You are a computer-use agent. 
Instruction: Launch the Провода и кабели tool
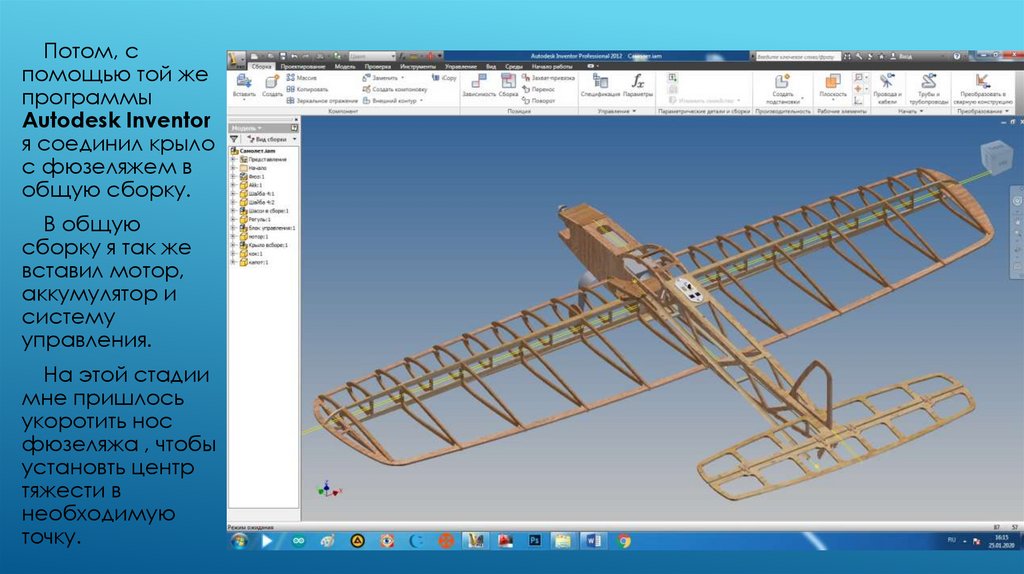click(887, 84)
